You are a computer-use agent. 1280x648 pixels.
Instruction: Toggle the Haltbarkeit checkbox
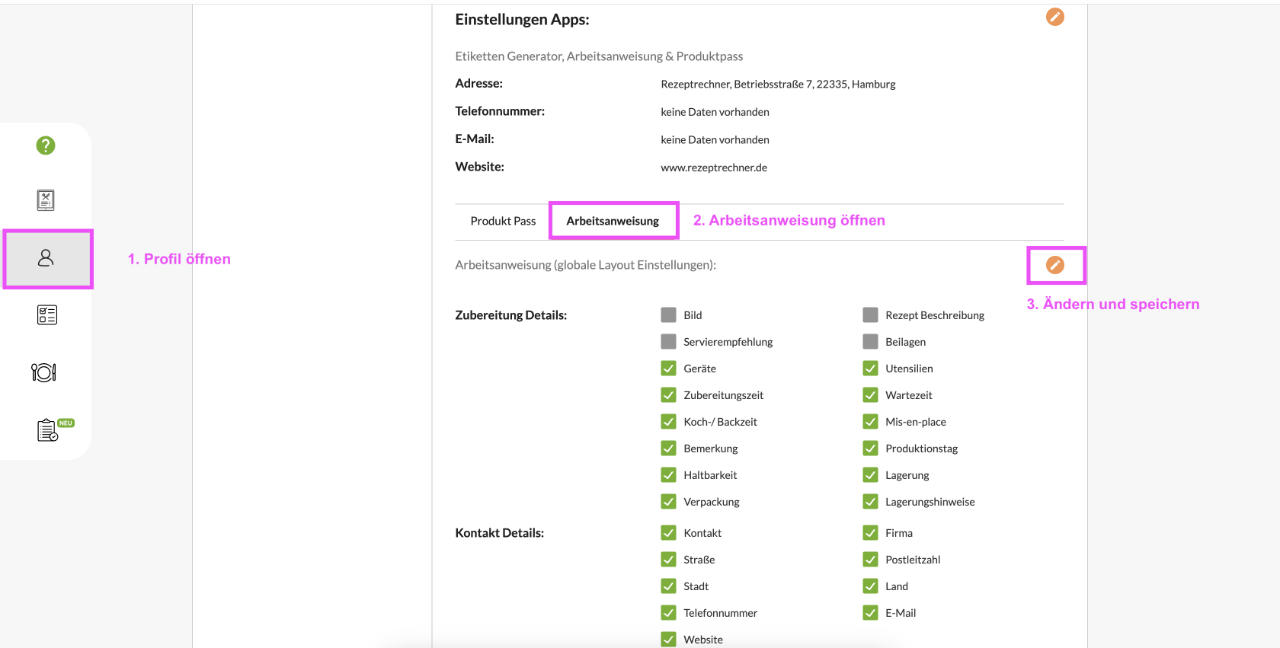(669, 475)
